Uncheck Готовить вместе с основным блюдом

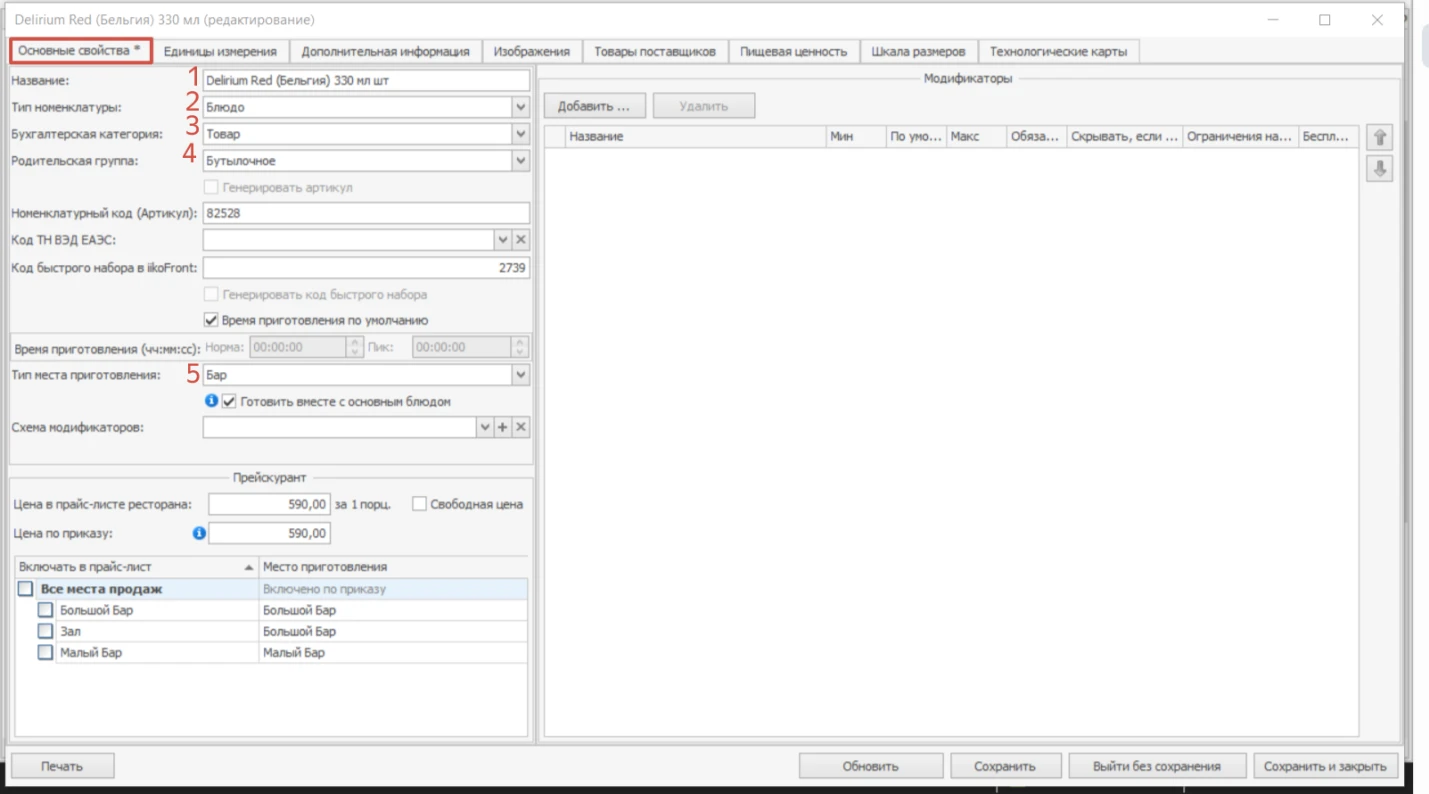tap(229, 401)
